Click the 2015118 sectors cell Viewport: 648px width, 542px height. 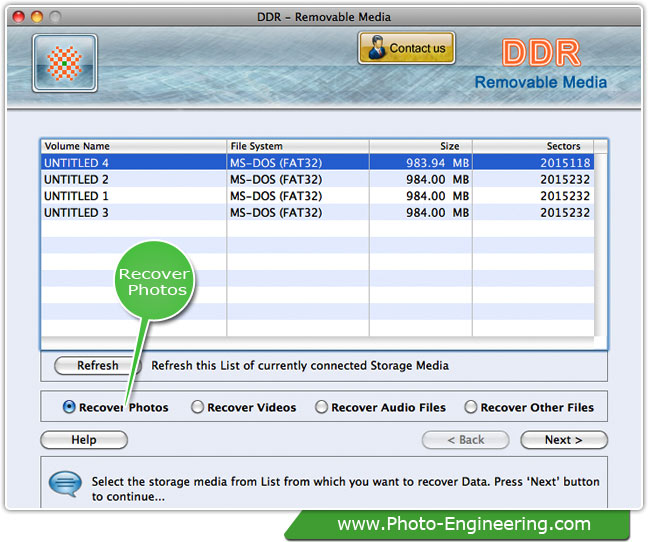coord(533,162)
